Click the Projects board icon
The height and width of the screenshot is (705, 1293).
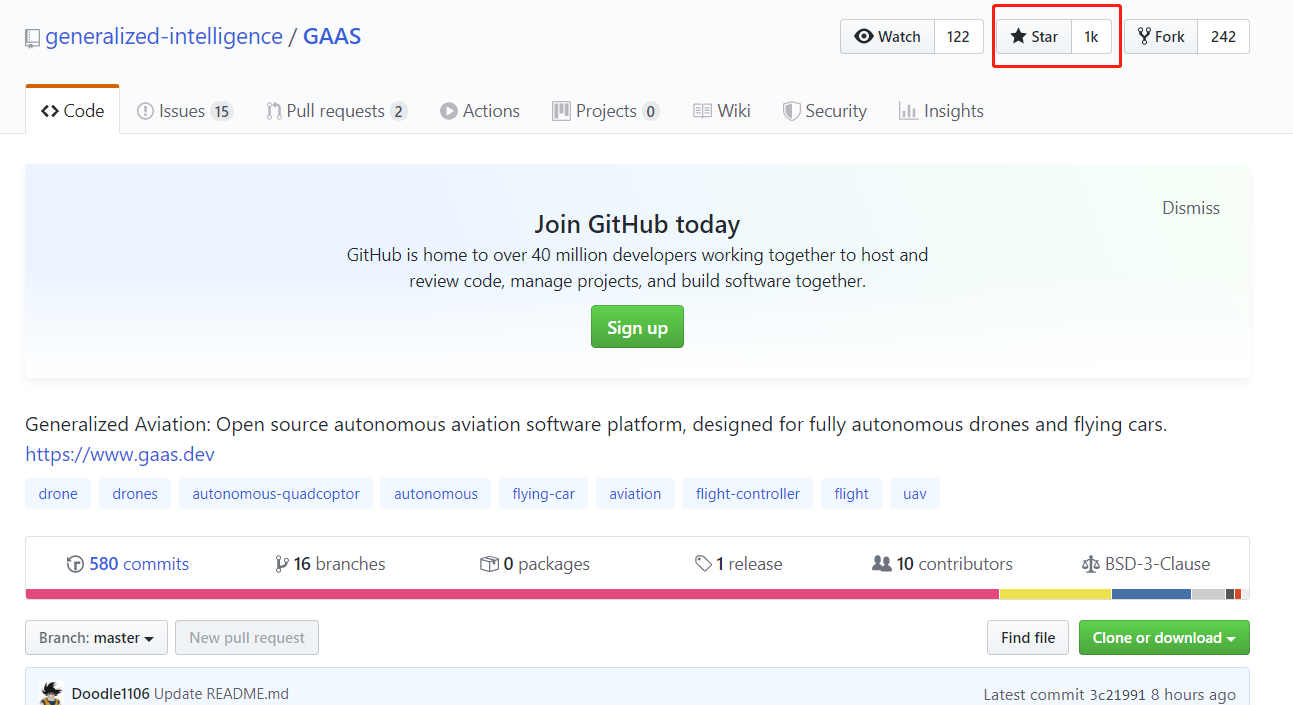tap(560, 111)
